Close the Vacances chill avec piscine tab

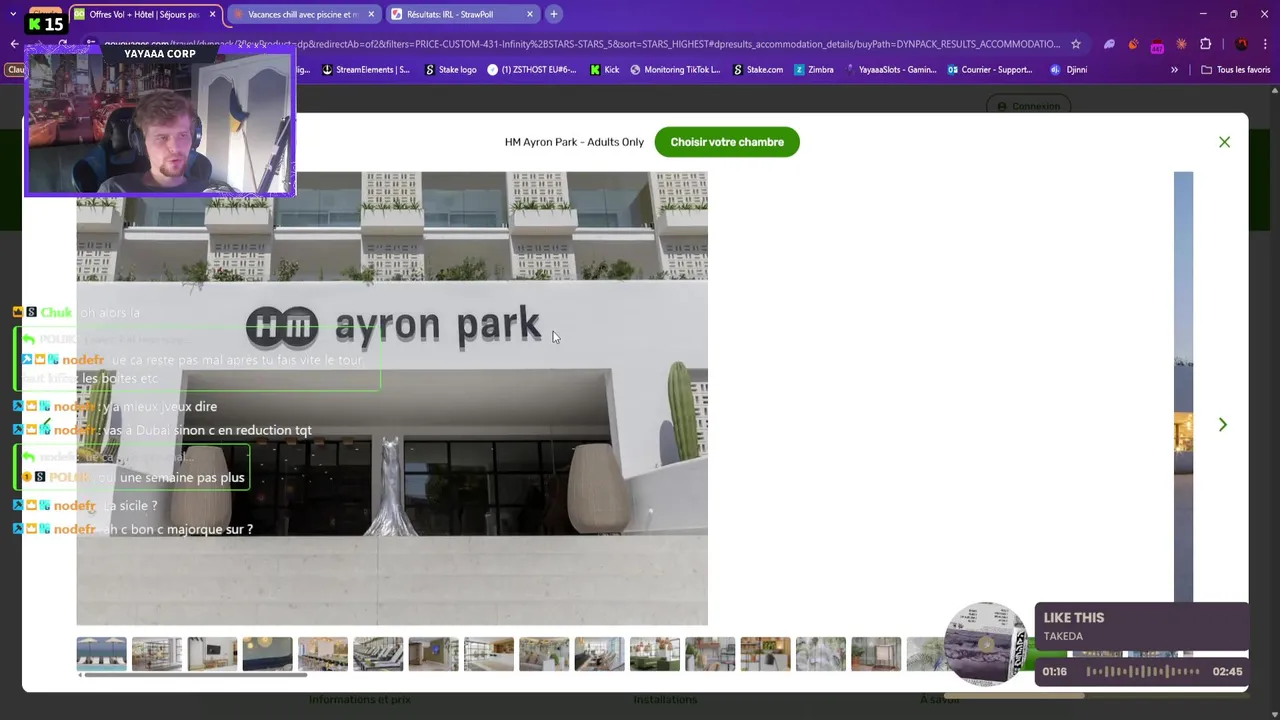[x=371, y=14]
